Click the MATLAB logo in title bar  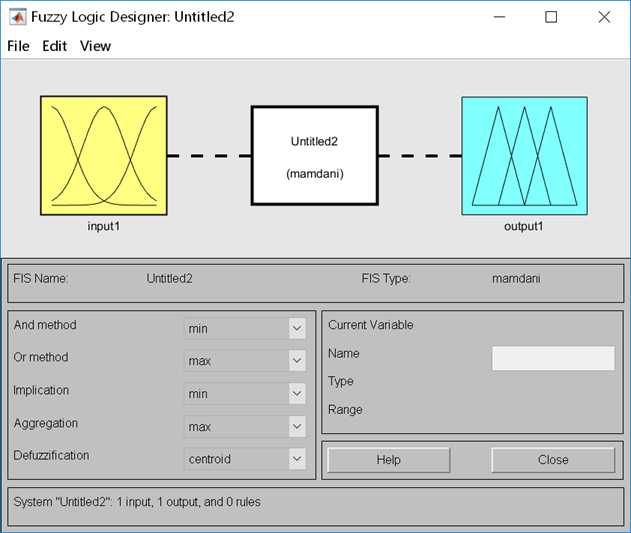(18, 17)
